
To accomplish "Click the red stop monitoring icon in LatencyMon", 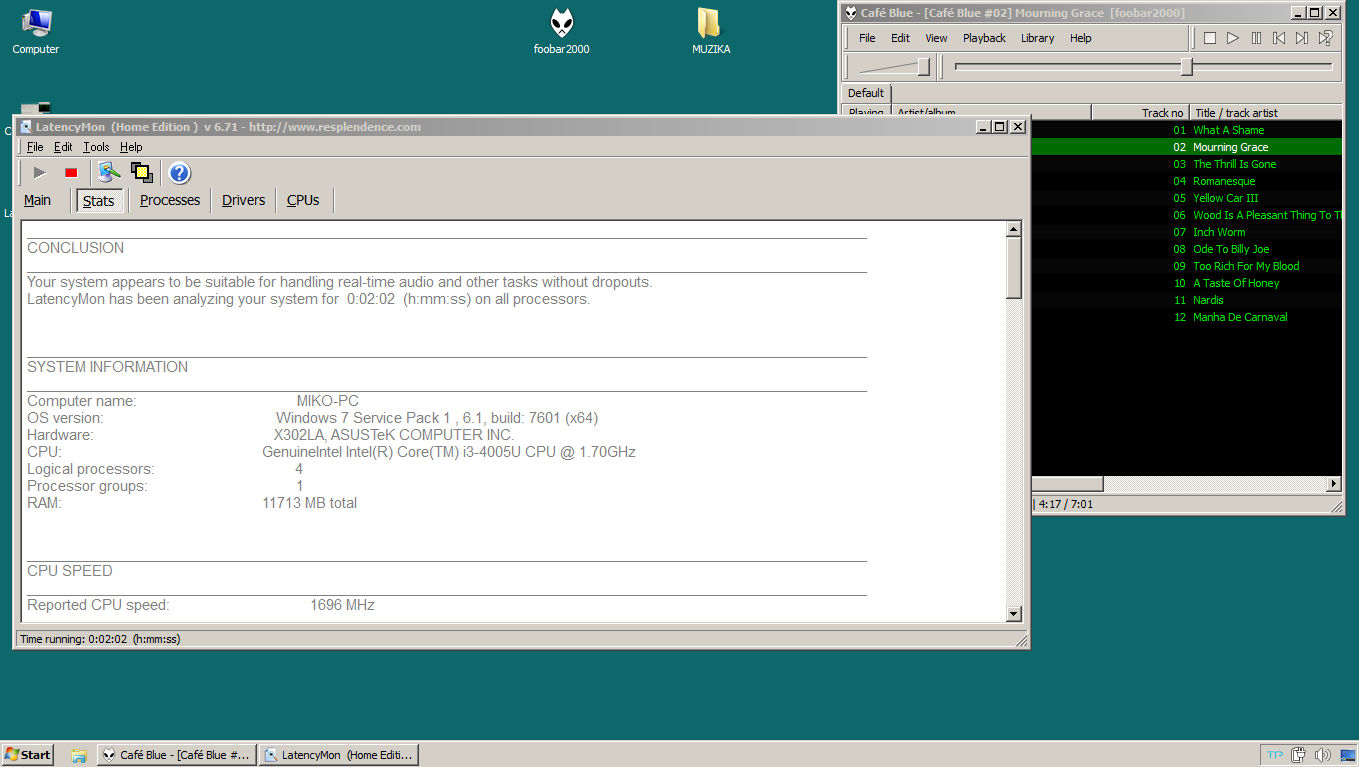I will [71, 173].
